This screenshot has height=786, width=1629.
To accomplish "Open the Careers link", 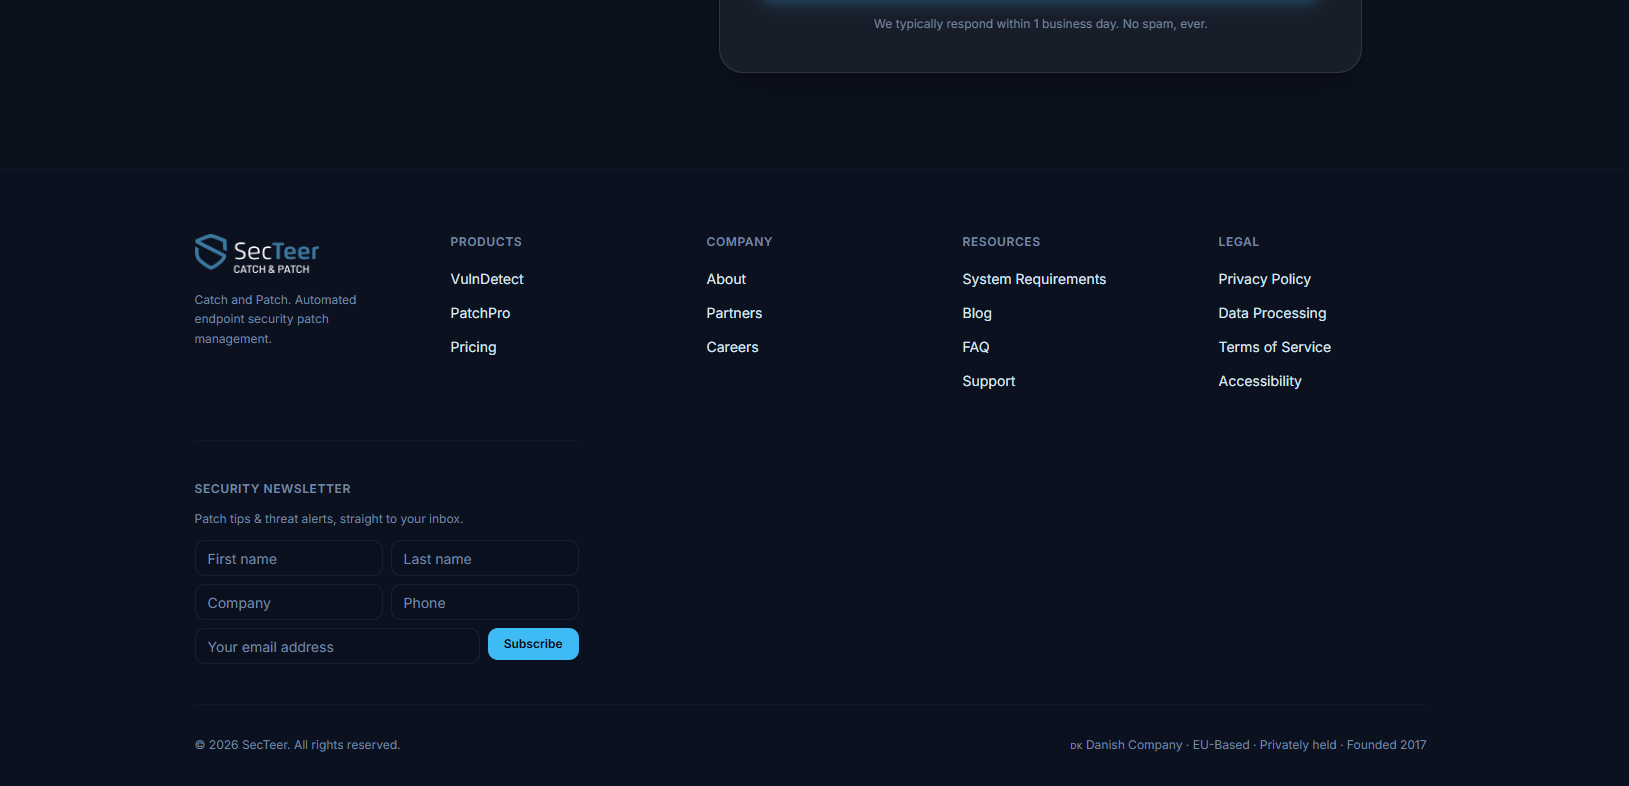I will [732, 347].
